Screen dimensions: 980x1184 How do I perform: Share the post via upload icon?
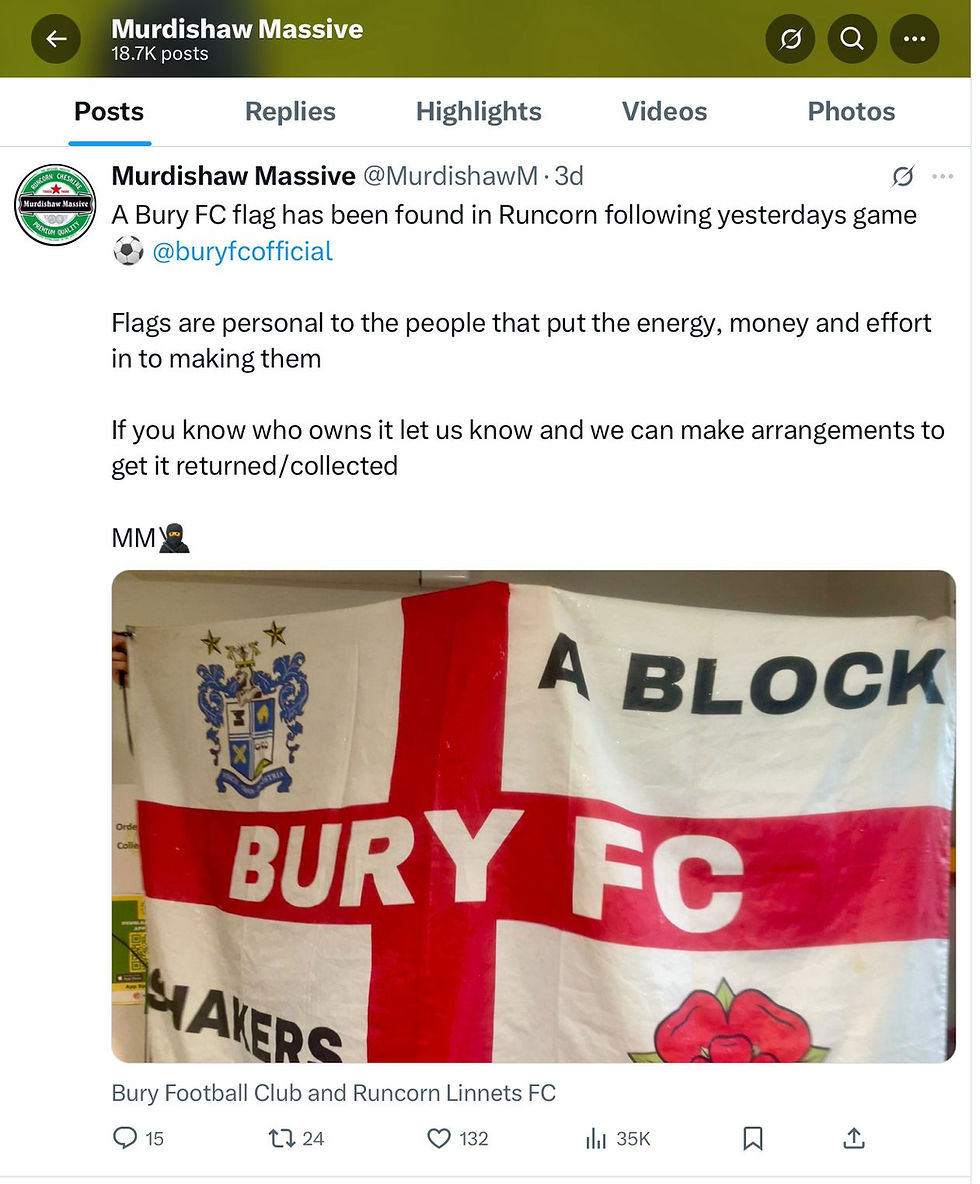point(854,1138)
